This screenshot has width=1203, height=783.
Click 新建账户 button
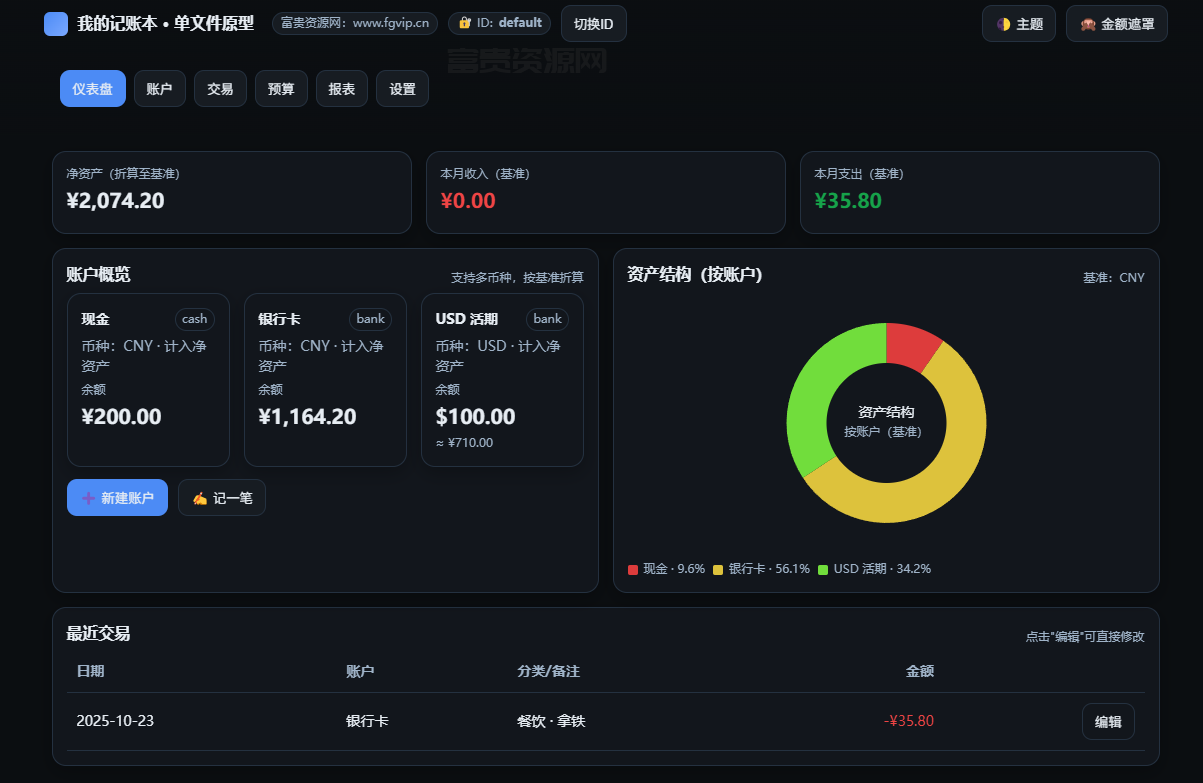tap(117, 498)
